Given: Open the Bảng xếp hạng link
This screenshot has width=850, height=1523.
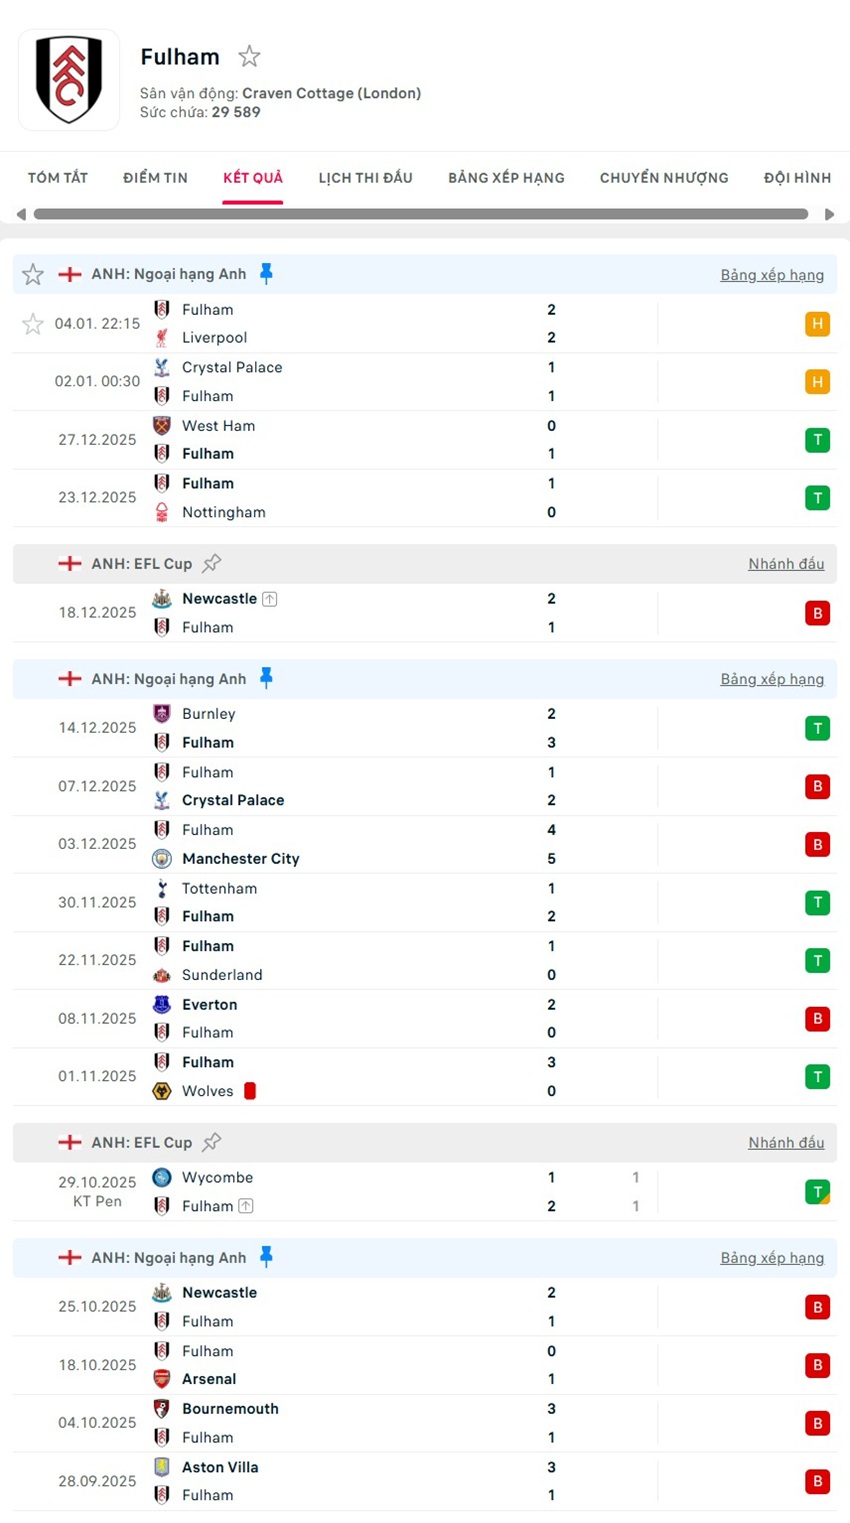Looking at the screenshot, I should coord(772,274).
